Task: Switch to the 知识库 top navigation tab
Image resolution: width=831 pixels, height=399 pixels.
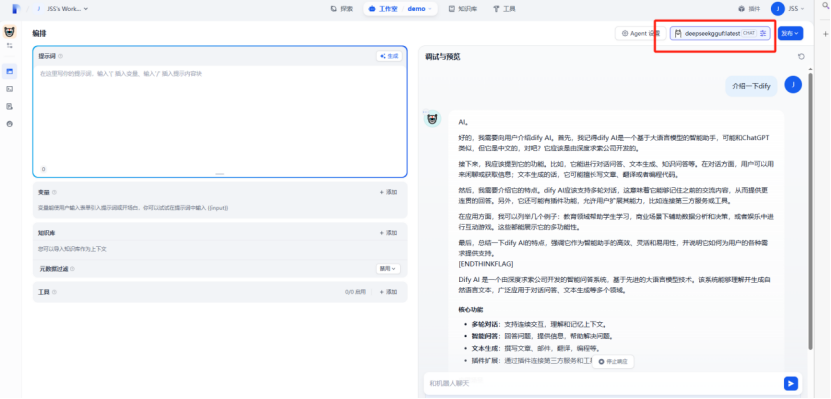Action: (462, 8)
